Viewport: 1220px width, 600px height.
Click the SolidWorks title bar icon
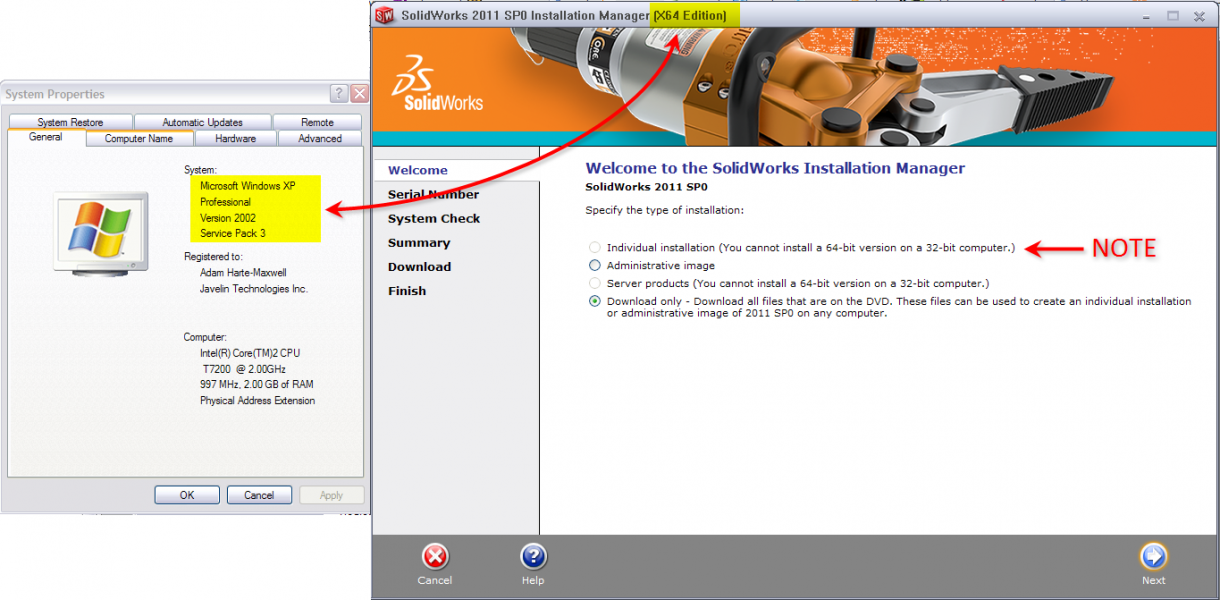[385, 15]
